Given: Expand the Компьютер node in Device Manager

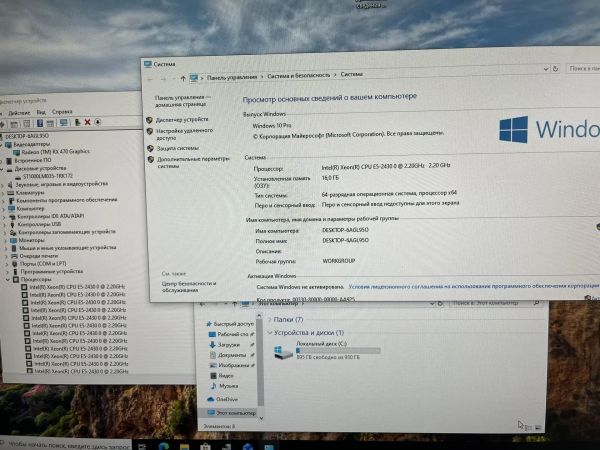Looking at the screenshot, I should coord(4,209).
